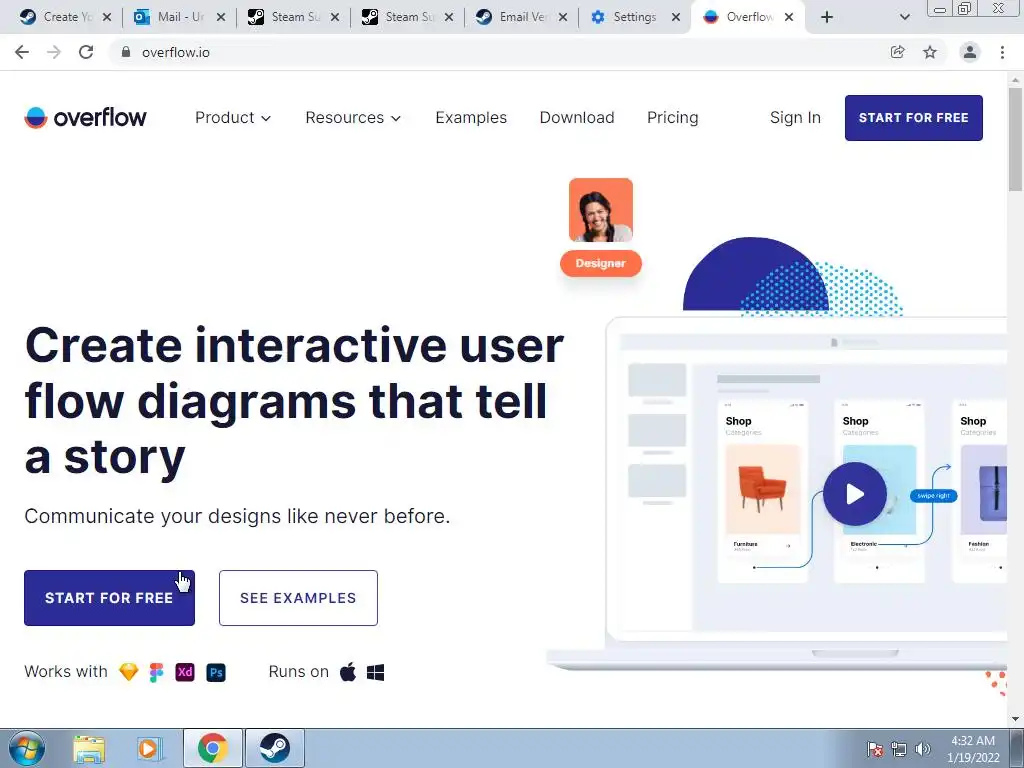Image resolution: width=1024 pixels, height=768 pixels.
Task: Click the scrollbar down arrow
Action: point(1015,719)
